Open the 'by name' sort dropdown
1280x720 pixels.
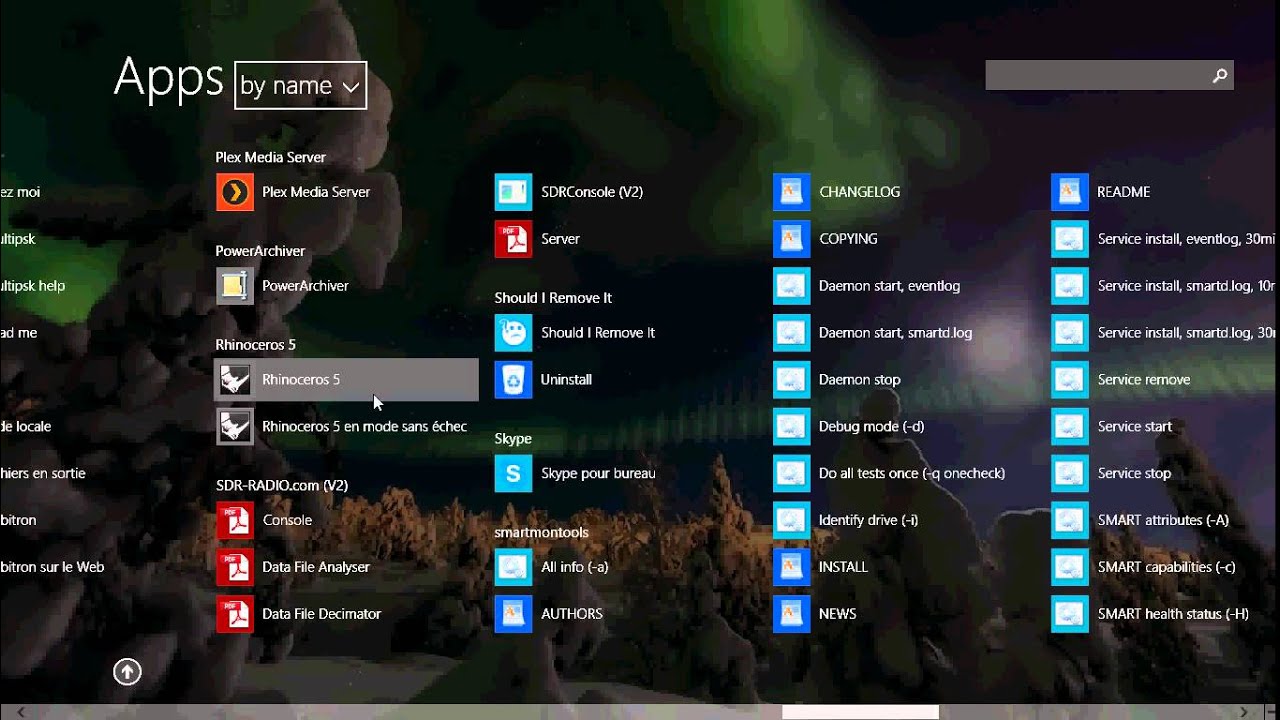(301, 86)
